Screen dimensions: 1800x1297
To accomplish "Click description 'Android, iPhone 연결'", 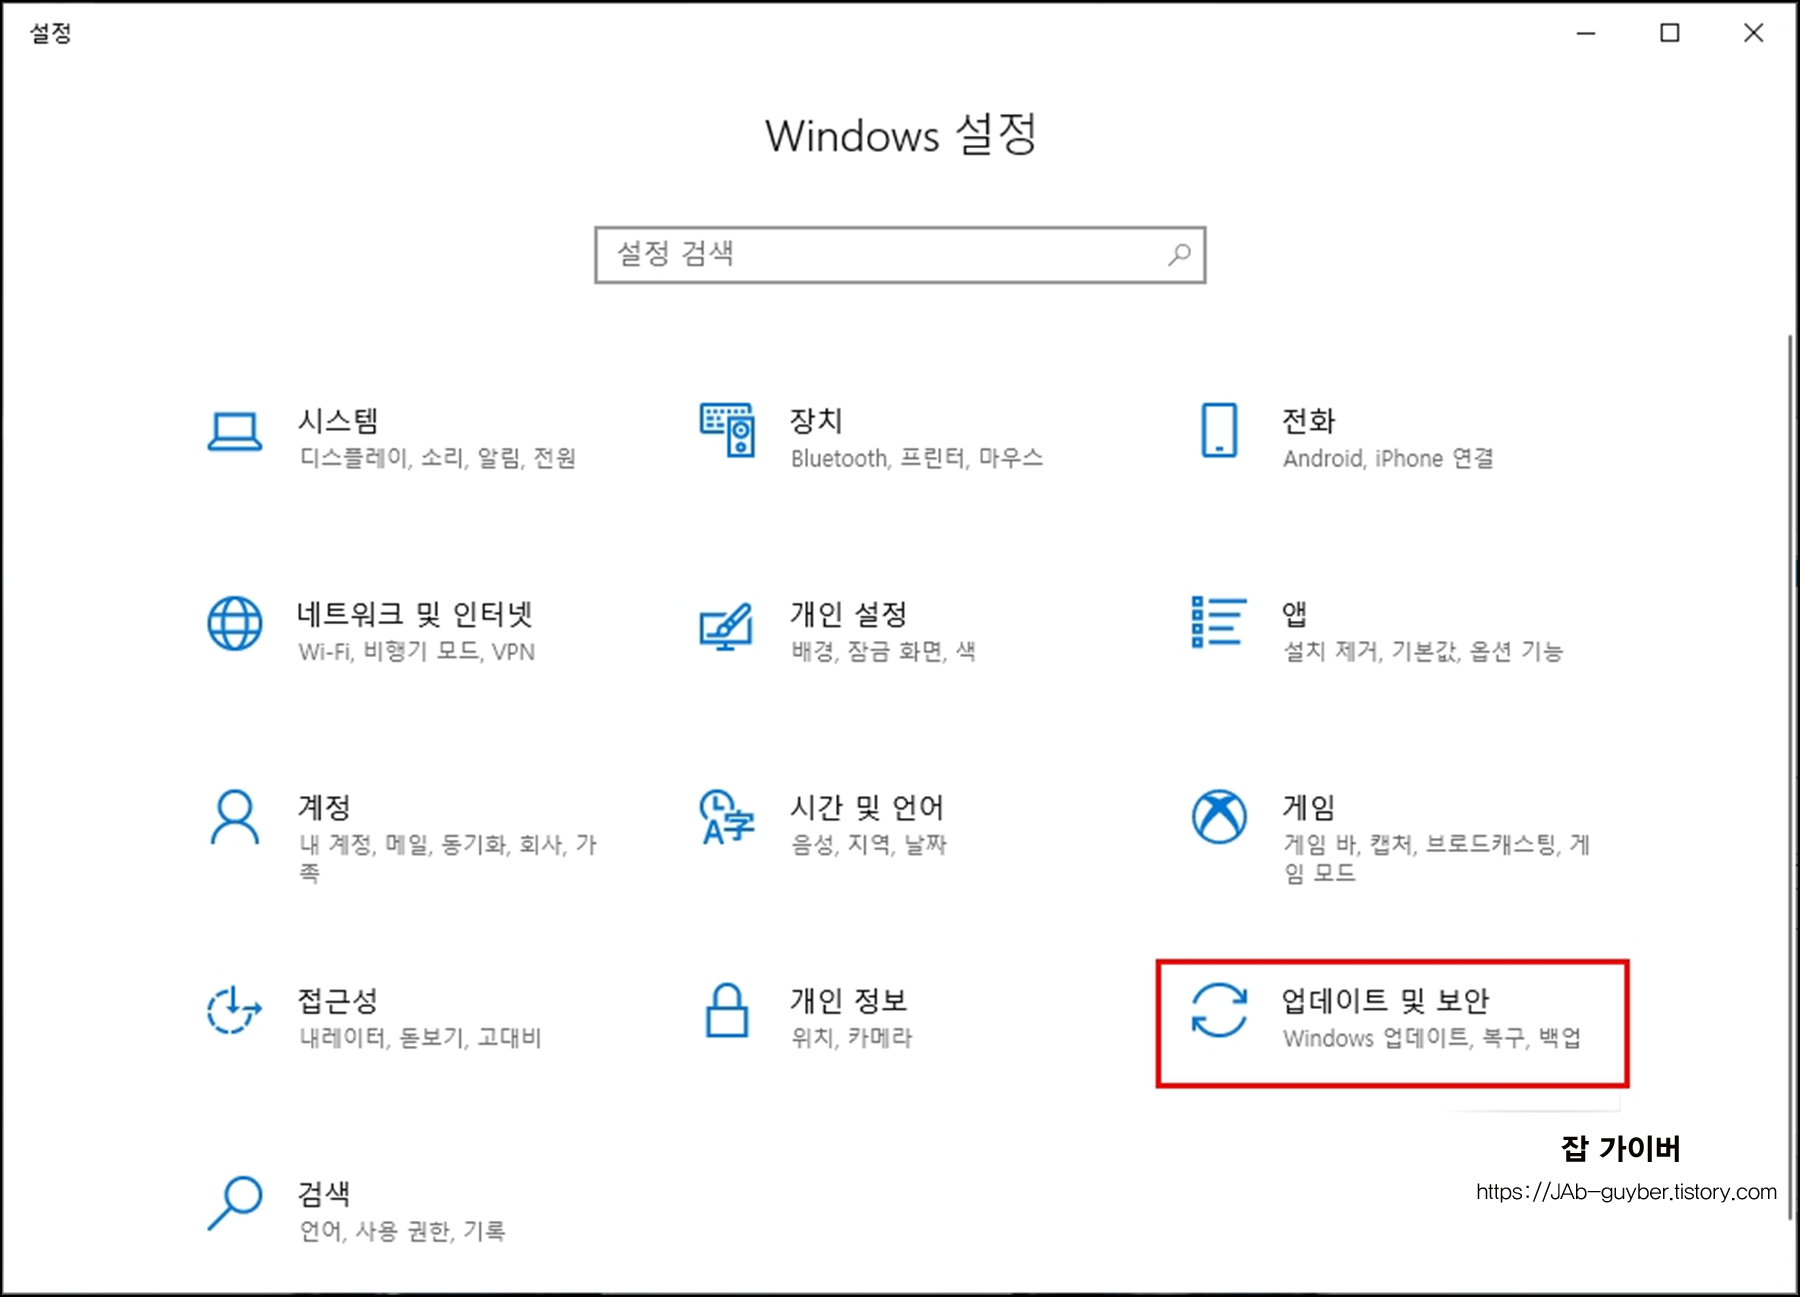I will point(1389,458).
